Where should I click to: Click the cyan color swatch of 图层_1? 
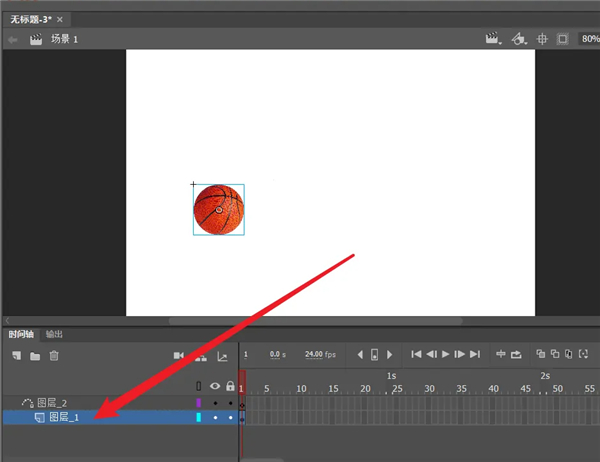point(198,417)
